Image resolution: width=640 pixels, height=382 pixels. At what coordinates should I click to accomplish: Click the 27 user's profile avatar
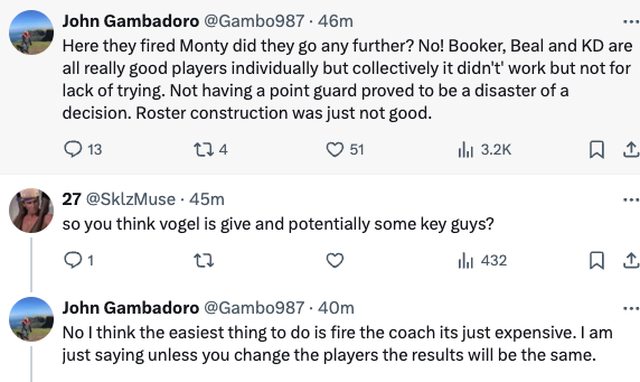pos(31,210)
